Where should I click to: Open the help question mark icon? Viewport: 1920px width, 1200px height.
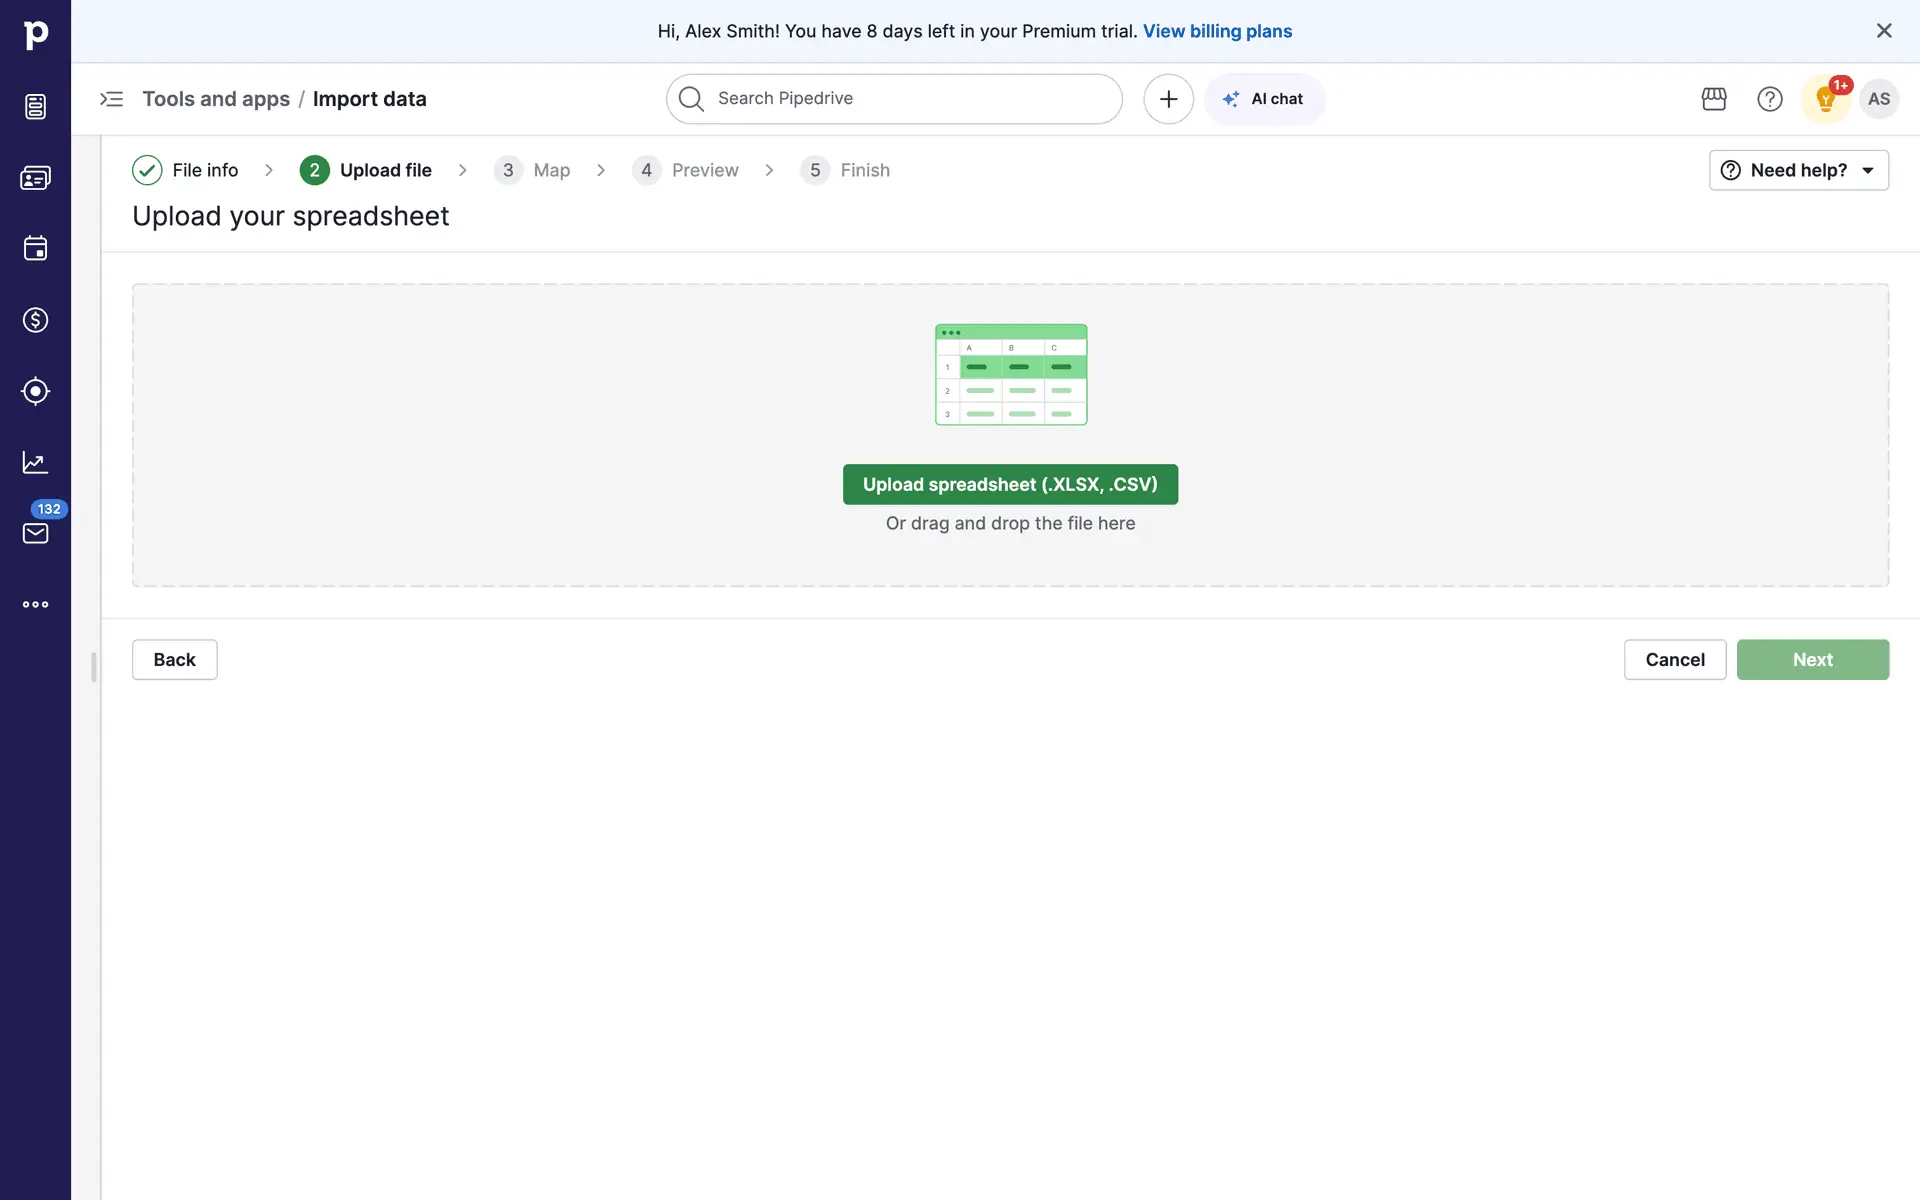pos(1770,99)
